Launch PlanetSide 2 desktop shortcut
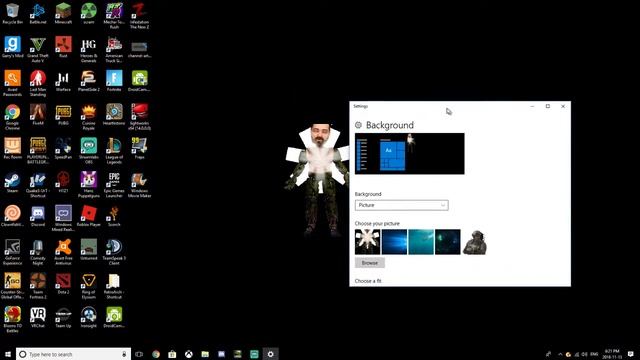 coord(89,81)
